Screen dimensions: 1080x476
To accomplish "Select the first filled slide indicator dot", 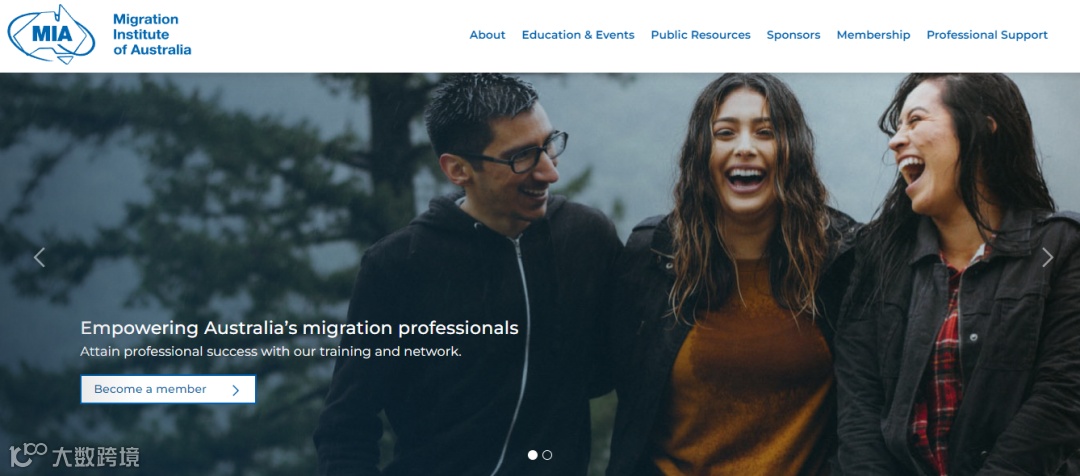I will click(532, 455).
